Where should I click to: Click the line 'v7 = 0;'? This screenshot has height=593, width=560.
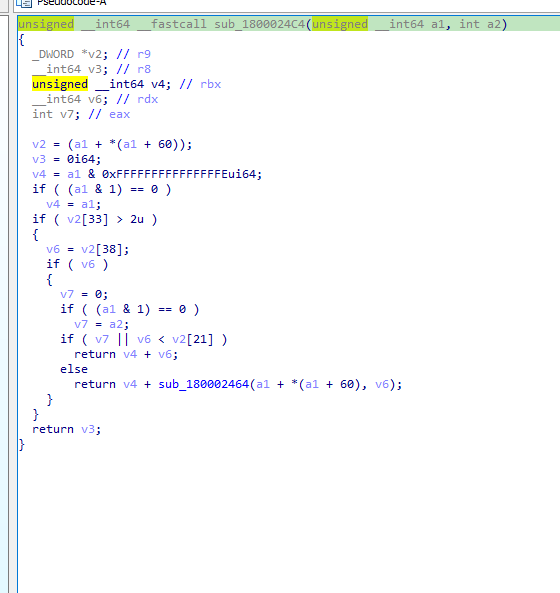pyautogui.click(x=84, y=294)
